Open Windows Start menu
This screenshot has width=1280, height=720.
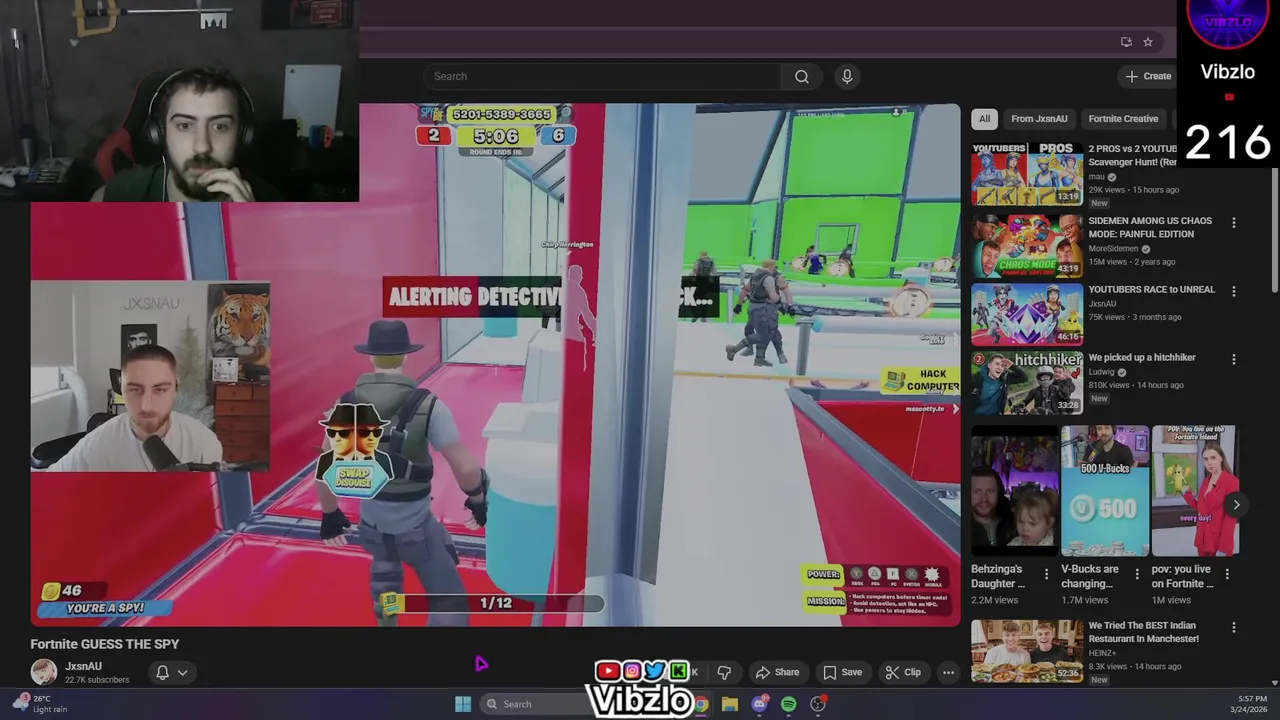coord(463,704)
